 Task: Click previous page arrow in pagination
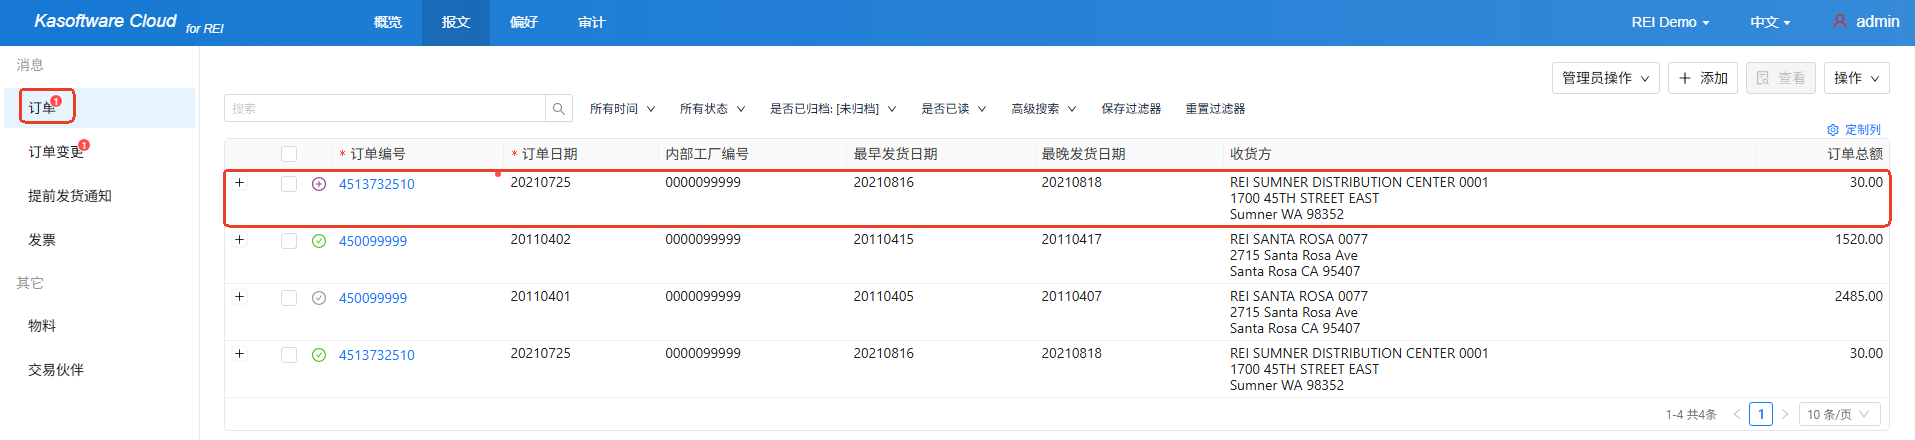(1737, 414)
